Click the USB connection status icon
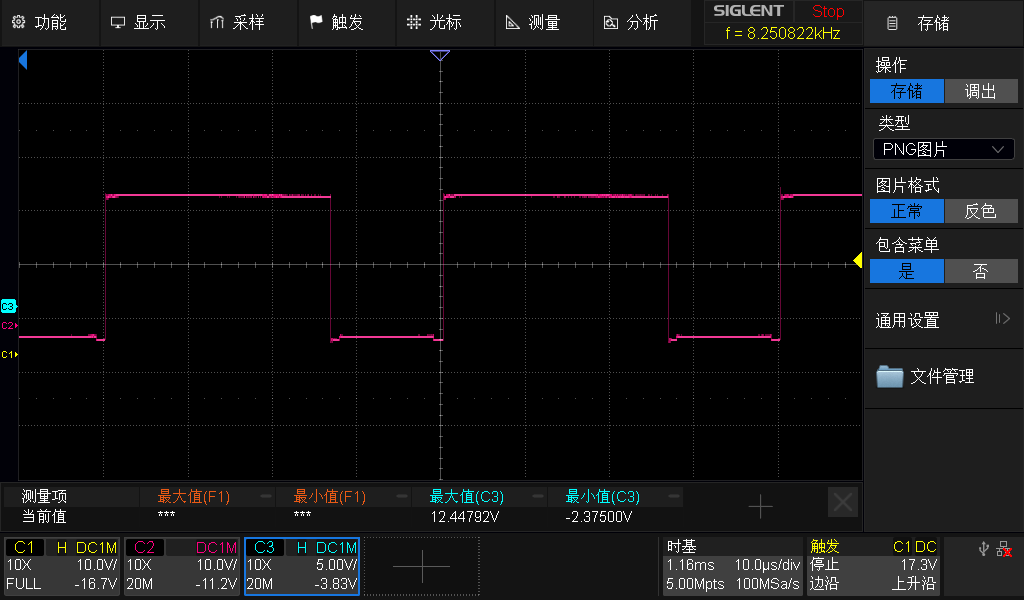The height and width of the screenshot is (600, 1024). point(984,549)
